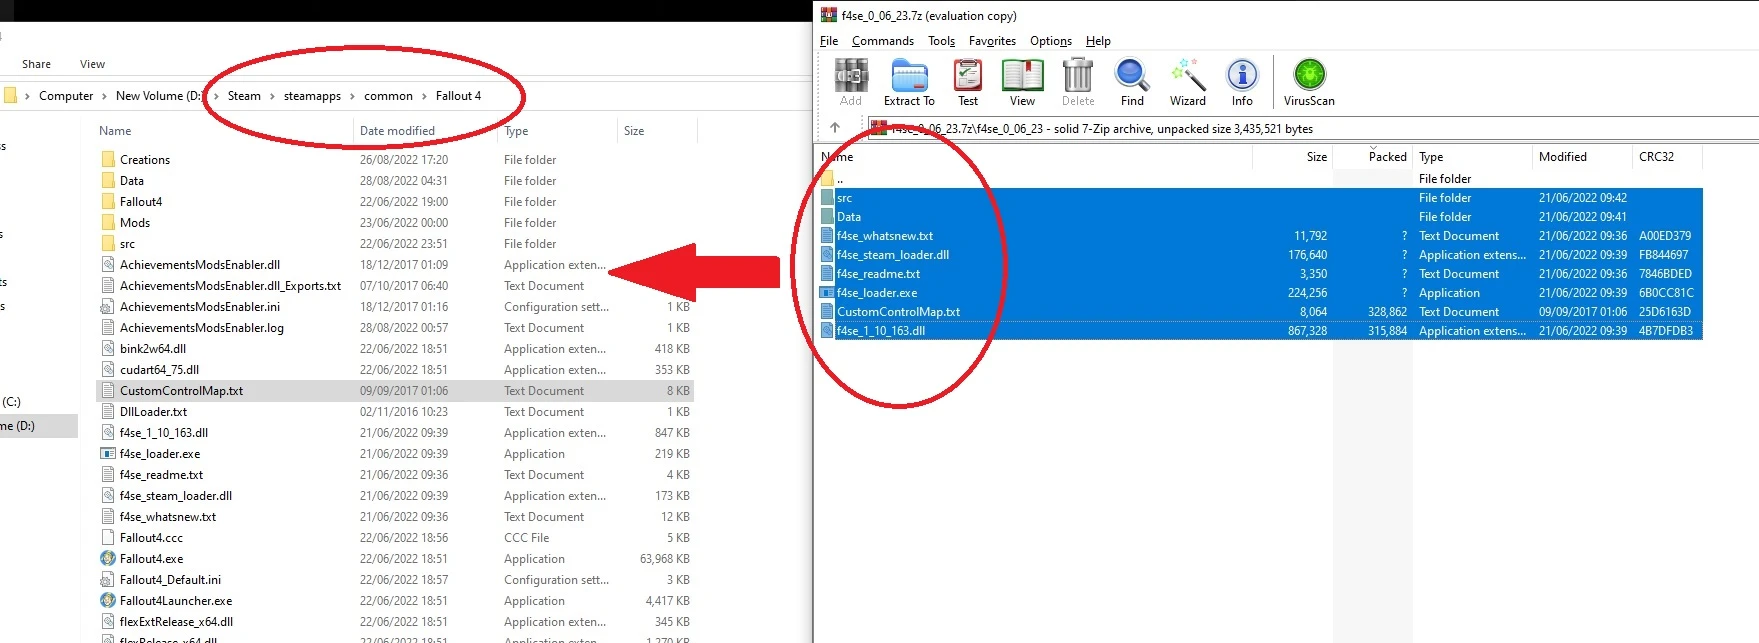Click the WinRAR title bar app icon
Screen dimensions: 1759x643
click(x=828, y=15)
